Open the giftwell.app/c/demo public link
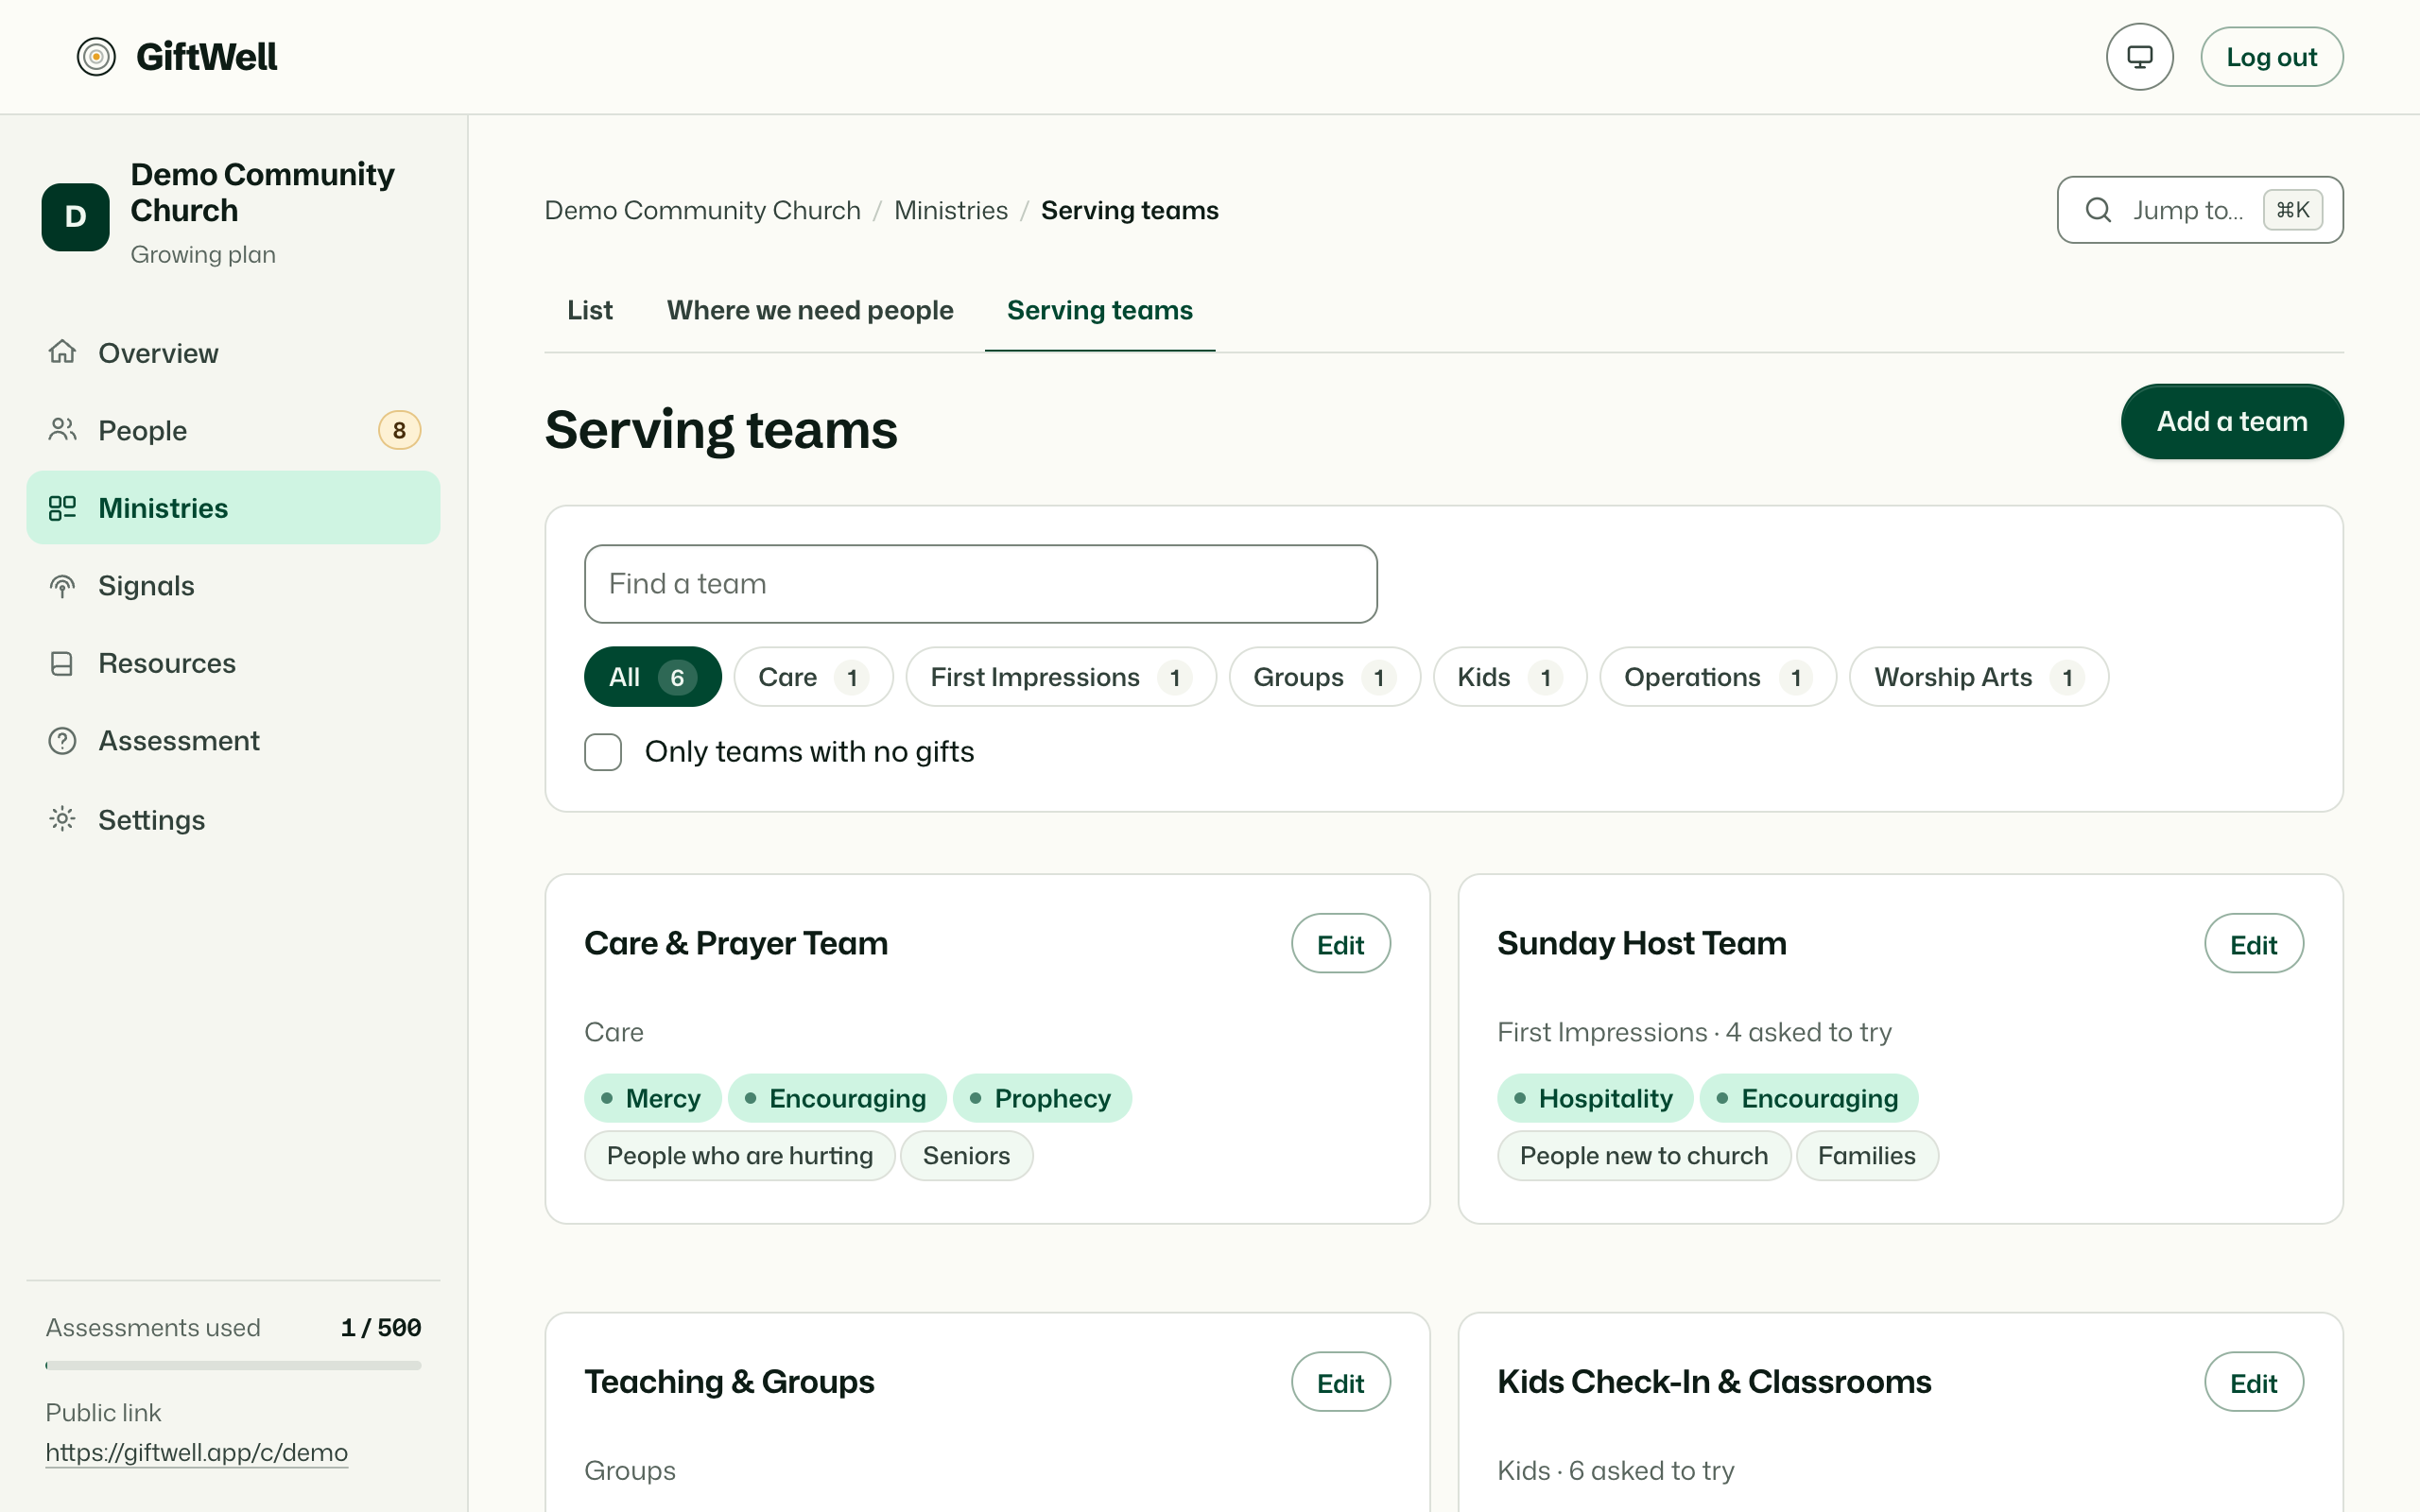This screenshot has width=2420, height=1512. click(196, 1452)
